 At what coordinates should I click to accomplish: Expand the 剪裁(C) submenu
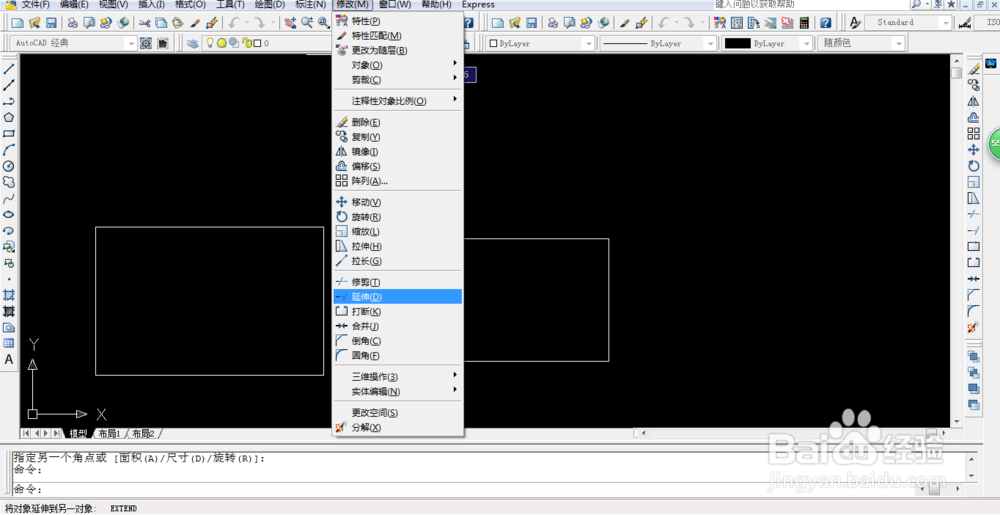tap(398, 80)
